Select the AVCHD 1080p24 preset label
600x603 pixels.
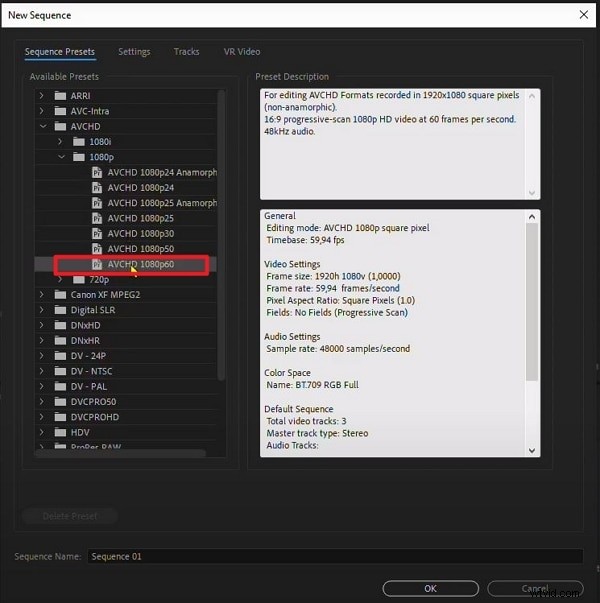pos(141,188)
